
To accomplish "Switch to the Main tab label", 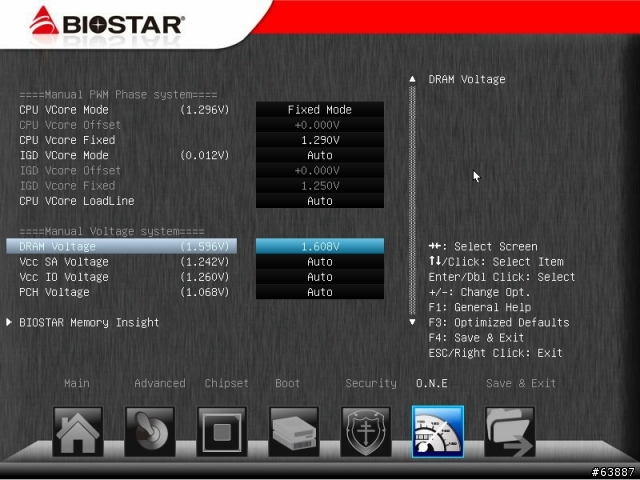I will (77, 383).
